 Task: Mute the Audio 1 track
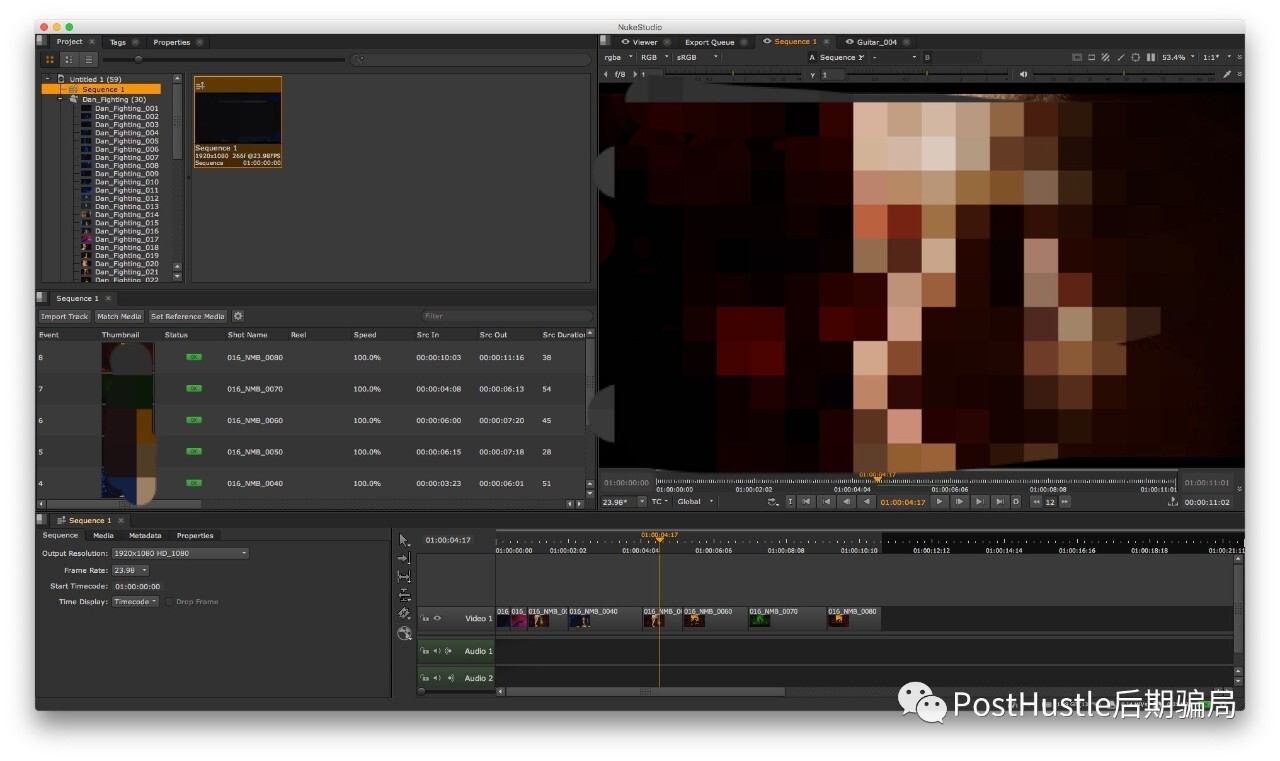437,651
